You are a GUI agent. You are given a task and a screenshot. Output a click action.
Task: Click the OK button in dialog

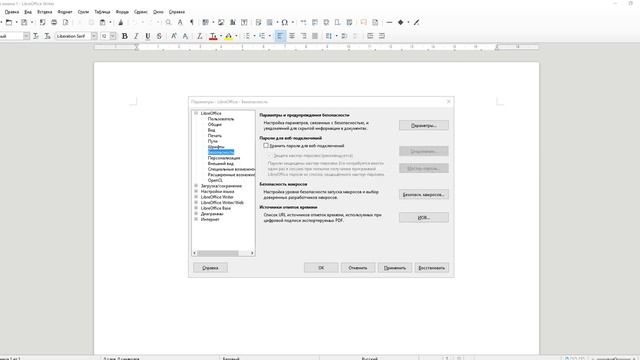coord(321,268)
